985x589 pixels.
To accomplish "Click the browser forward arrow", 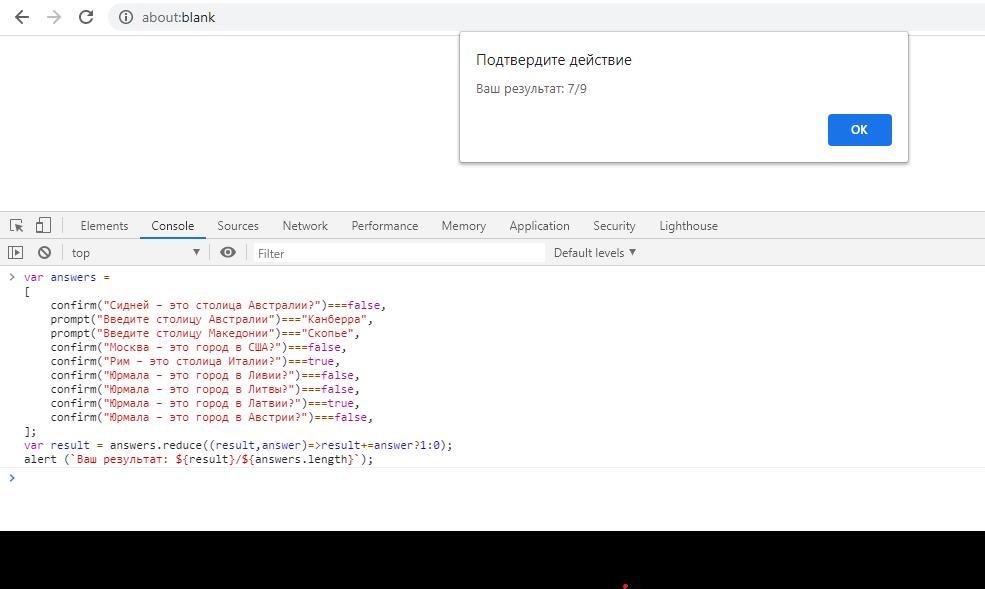I will 54,17.
